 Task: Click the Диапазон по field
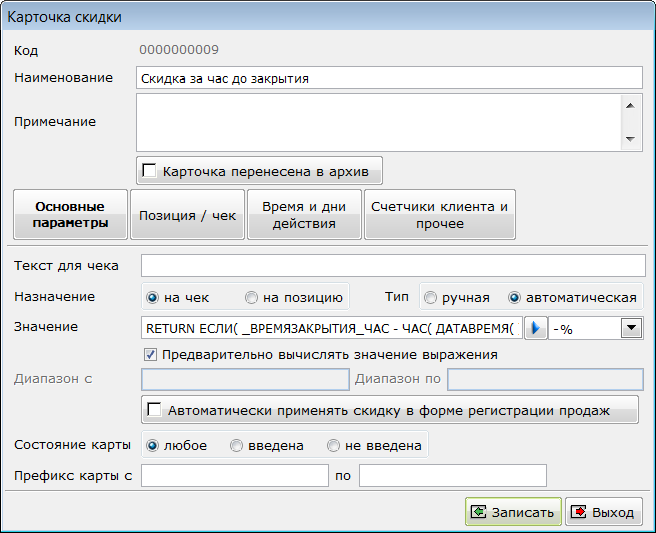[545, 379]
